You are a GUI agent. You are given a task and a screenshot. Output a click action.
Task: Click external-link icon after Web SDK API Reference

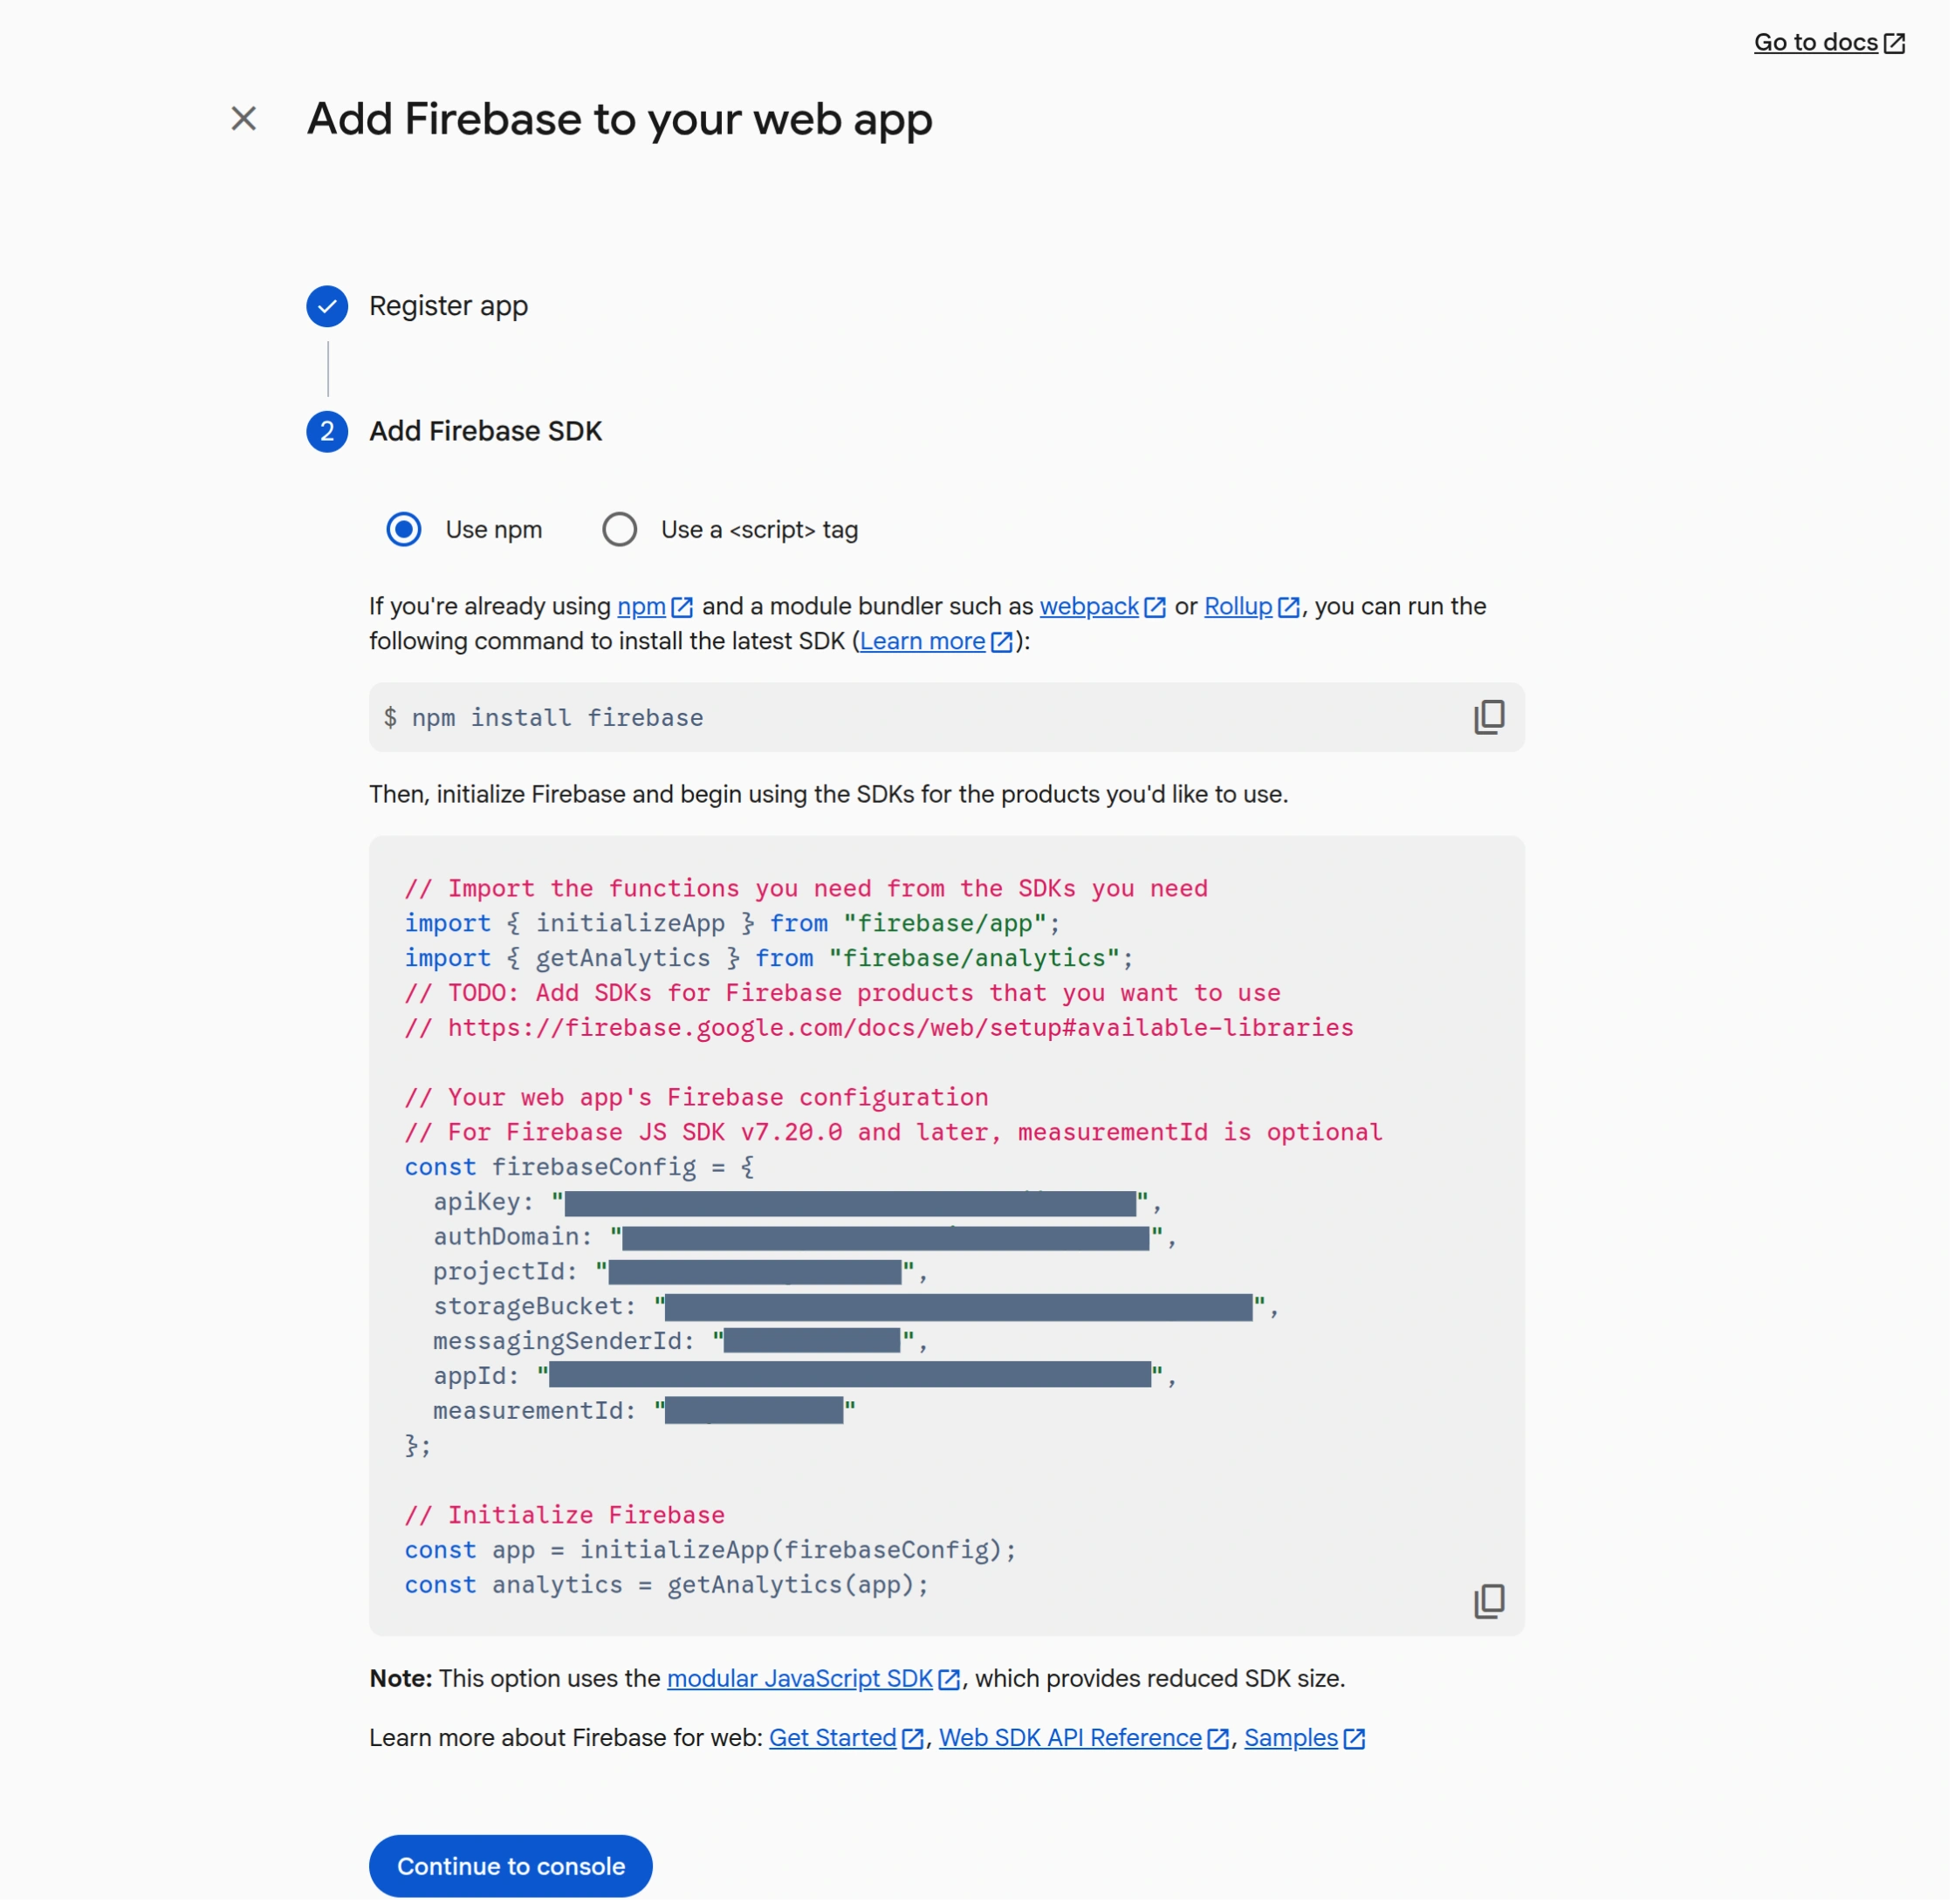pyautogui.click(x=1221, y=1744)
